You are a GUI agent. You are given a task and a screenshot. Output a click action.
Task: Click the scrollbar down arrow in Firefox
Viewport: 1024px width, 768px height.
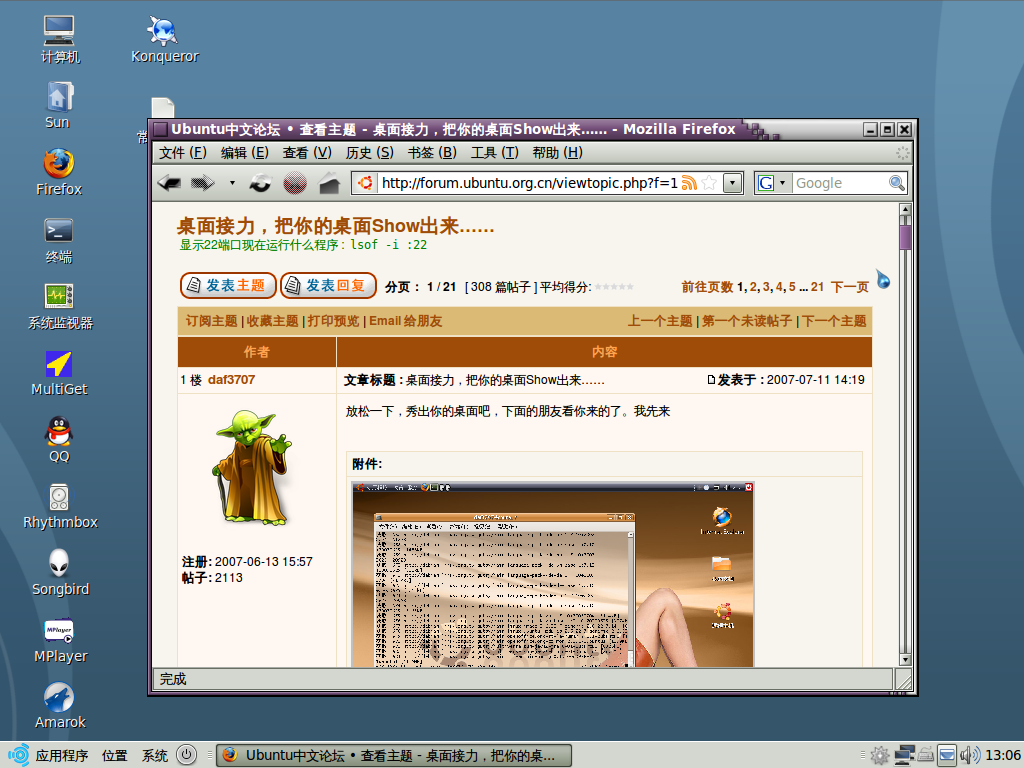coord(905,660)
